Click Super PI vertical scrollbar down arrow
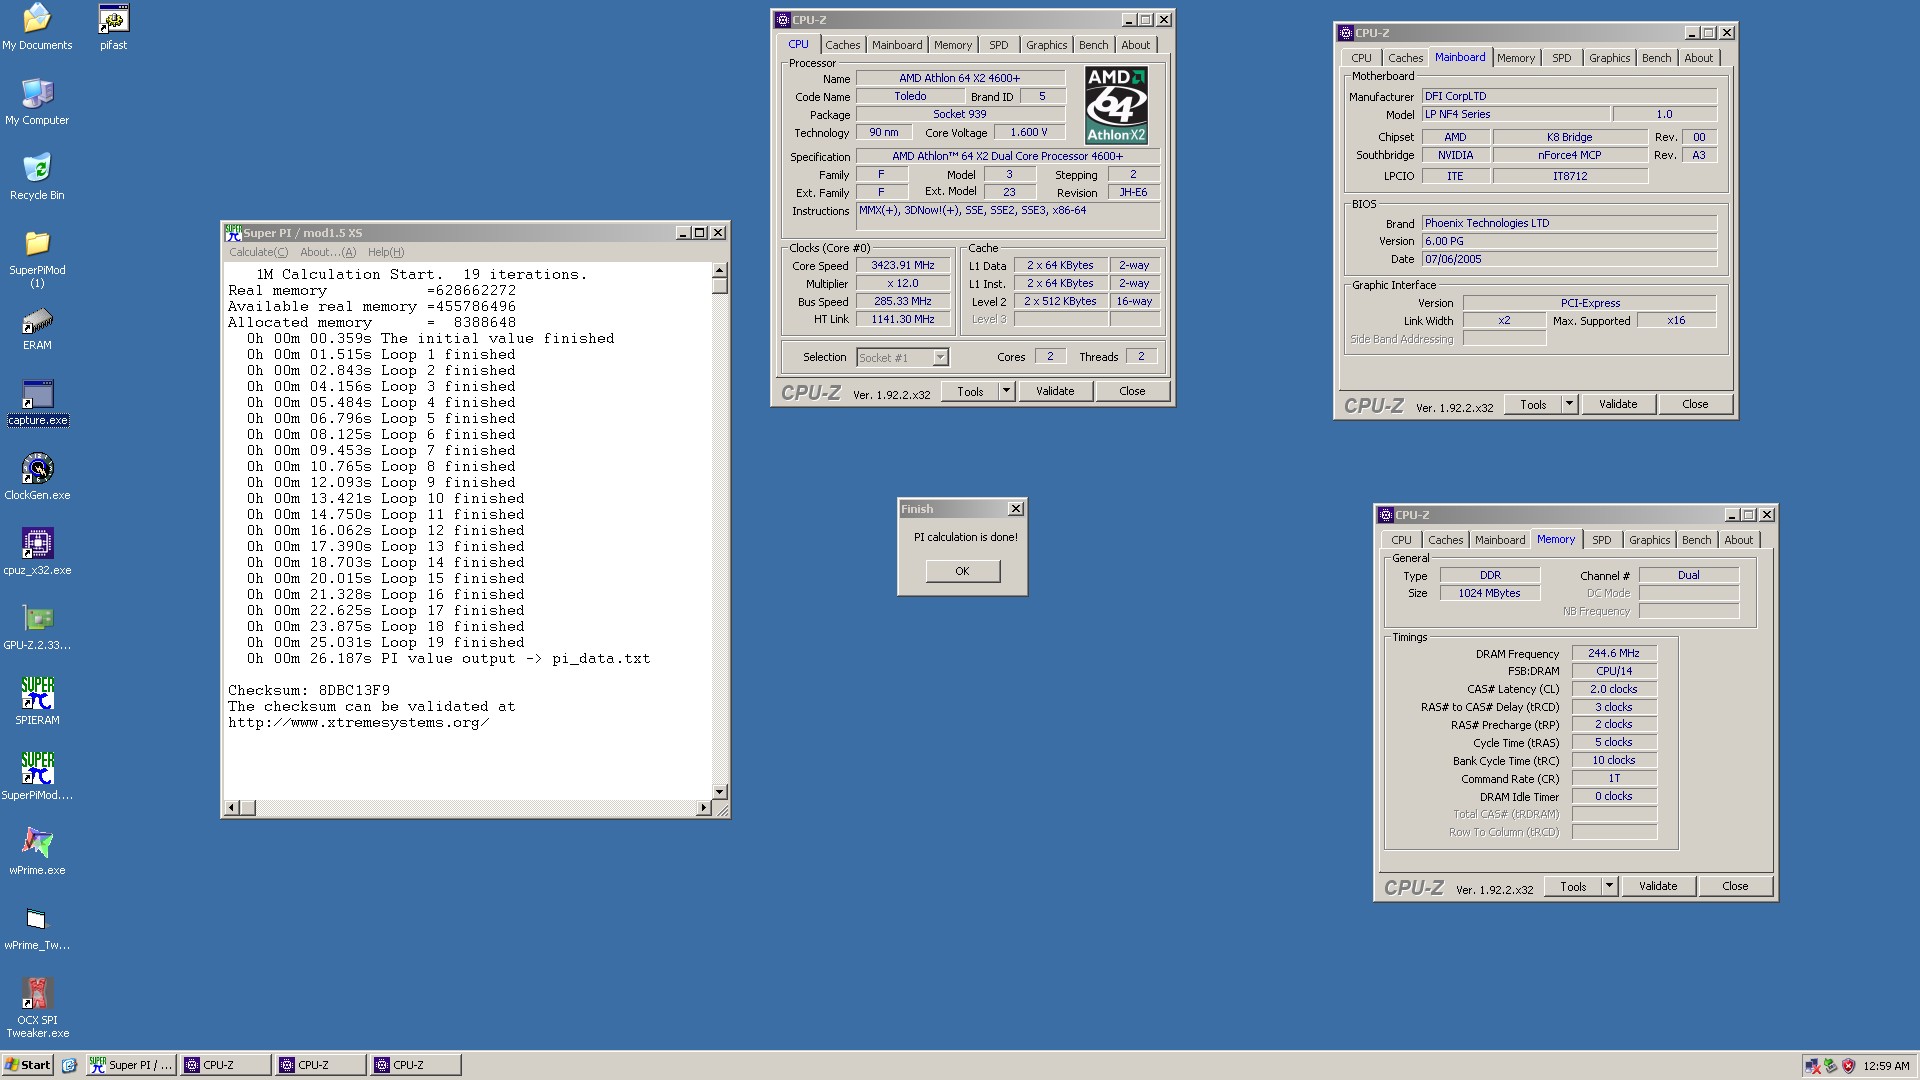 click(x=719, y=792)
